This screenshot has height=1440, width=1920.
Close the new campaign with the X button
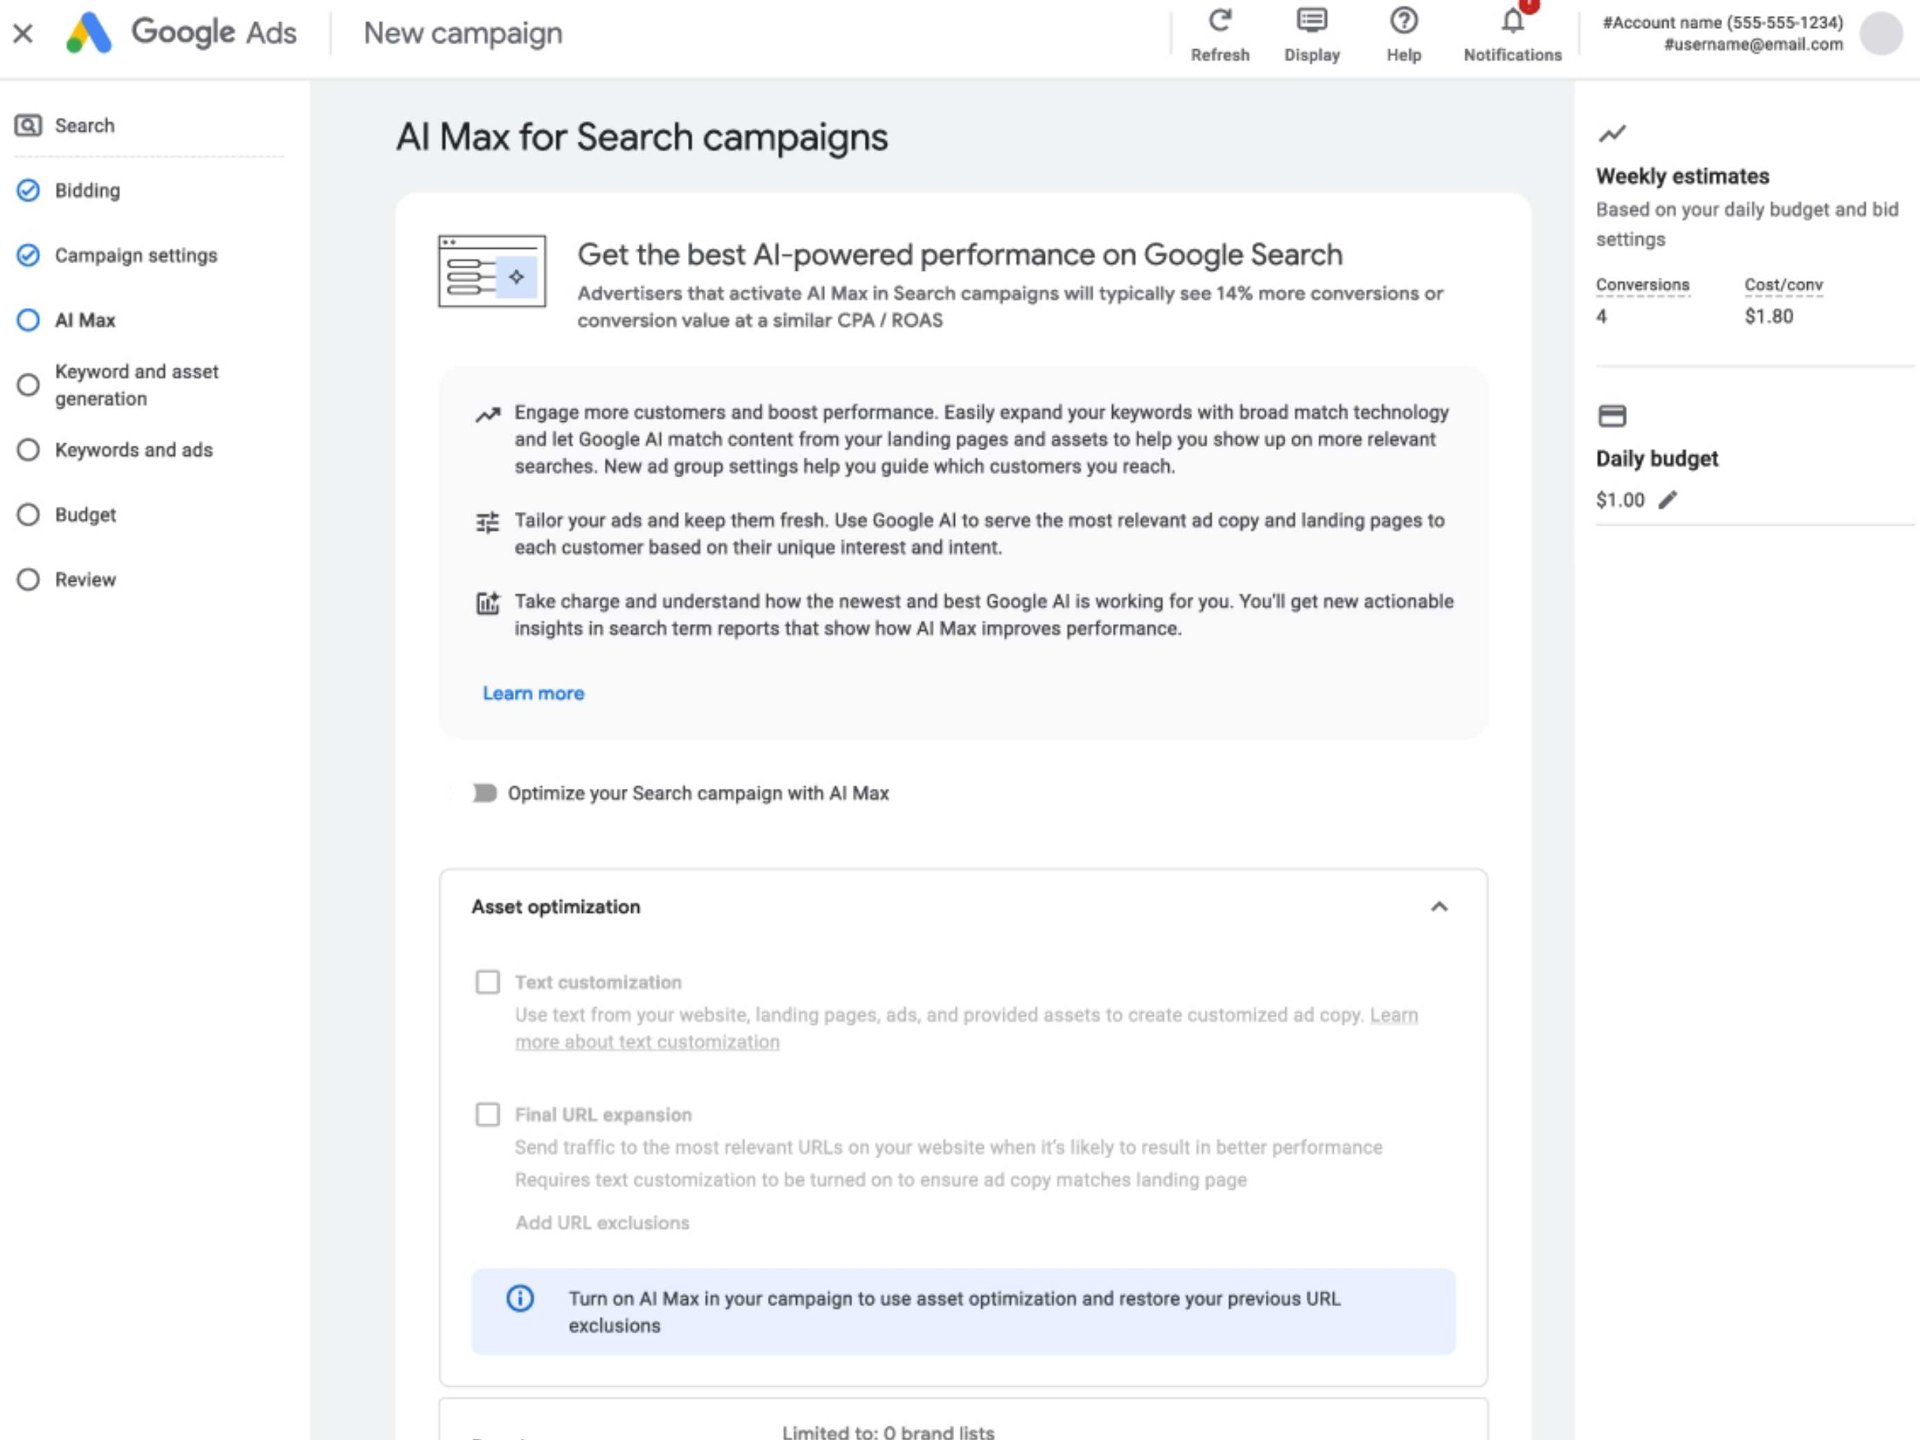tap(22, 32)
